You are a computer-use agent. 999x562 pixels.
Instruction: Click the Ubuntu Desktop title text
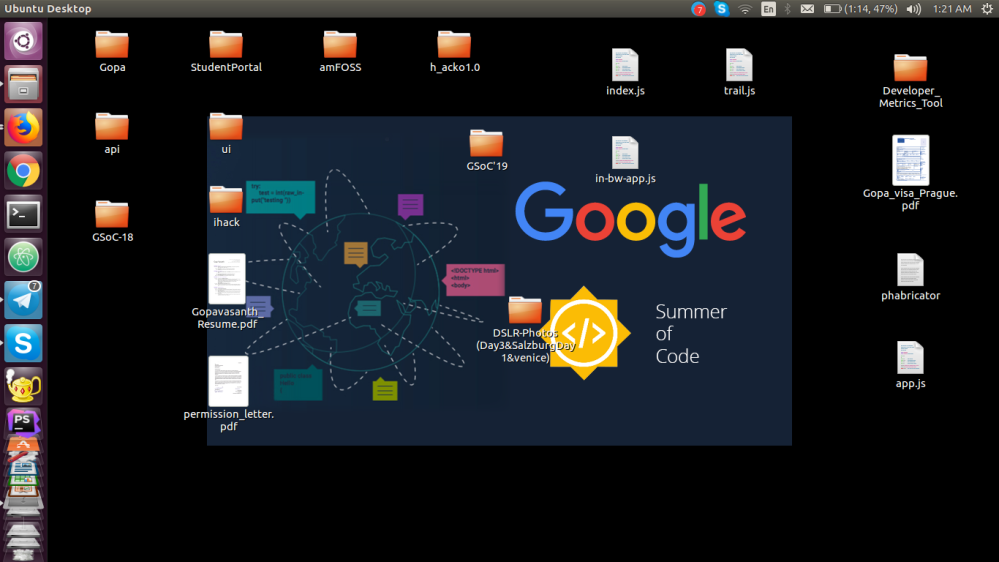coord(48,9)
